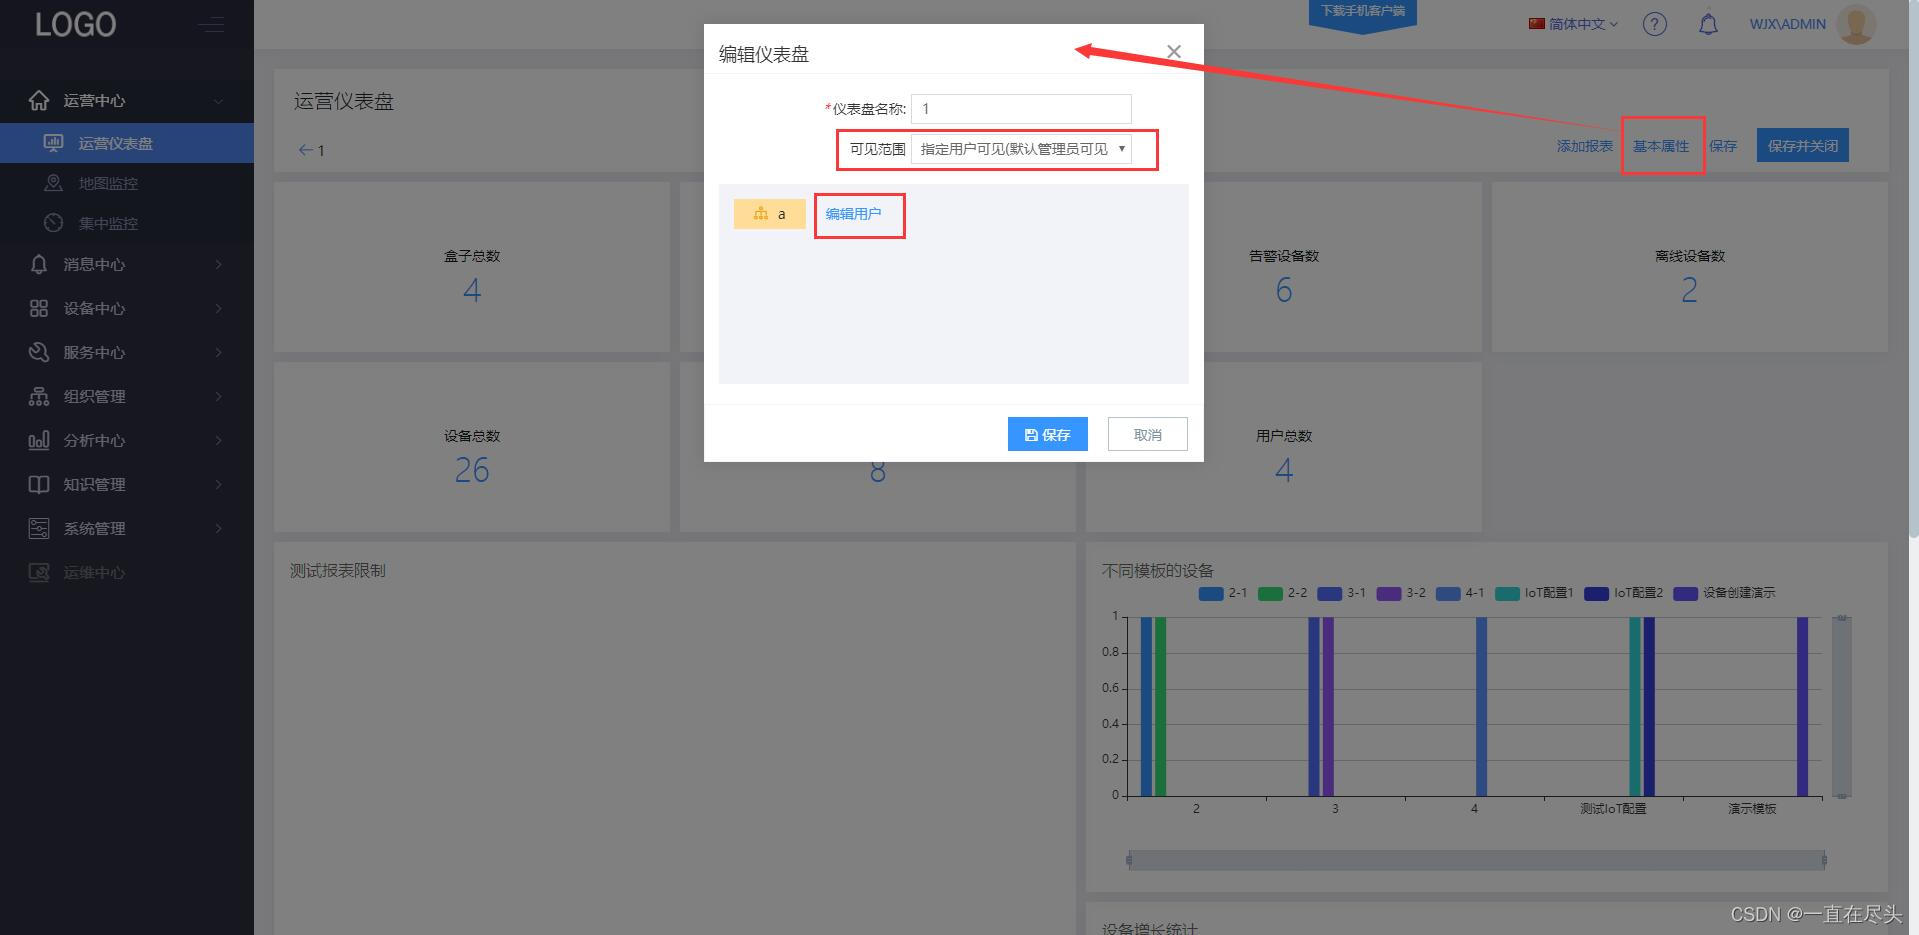Expand the 知识管理 menu chevron
Viewport: 1919px width, 935px height.
point(218,484)
